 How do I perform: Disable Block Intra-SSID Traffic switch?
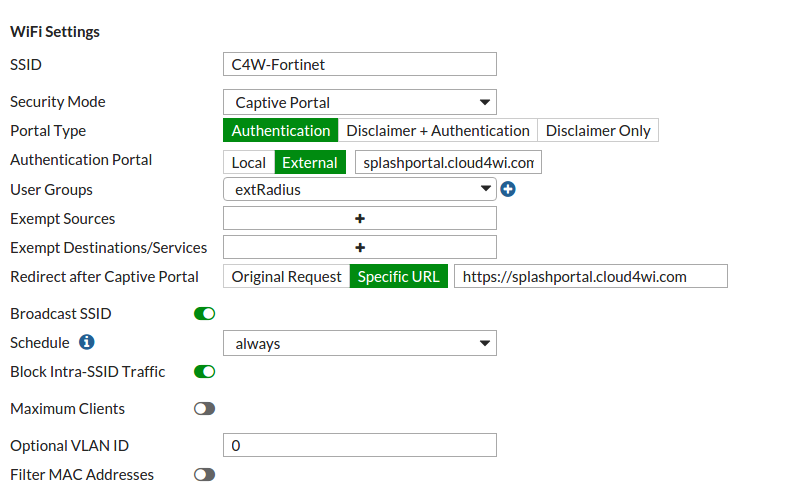(204, 372)
